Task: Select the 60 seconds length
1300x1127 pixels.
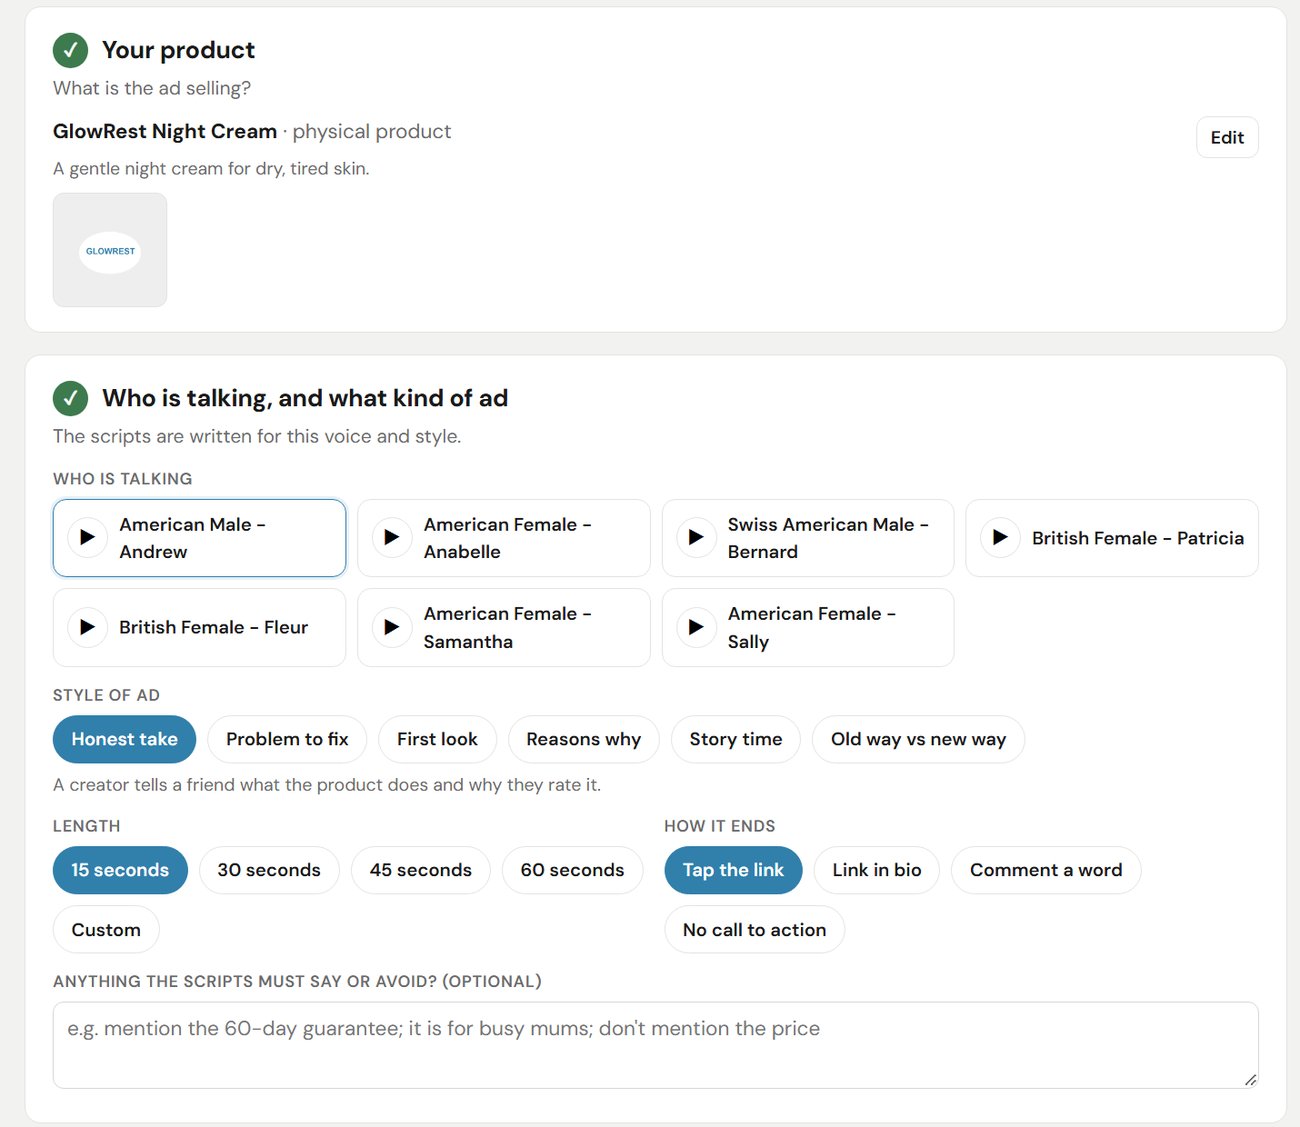Action: coord(572,870)
